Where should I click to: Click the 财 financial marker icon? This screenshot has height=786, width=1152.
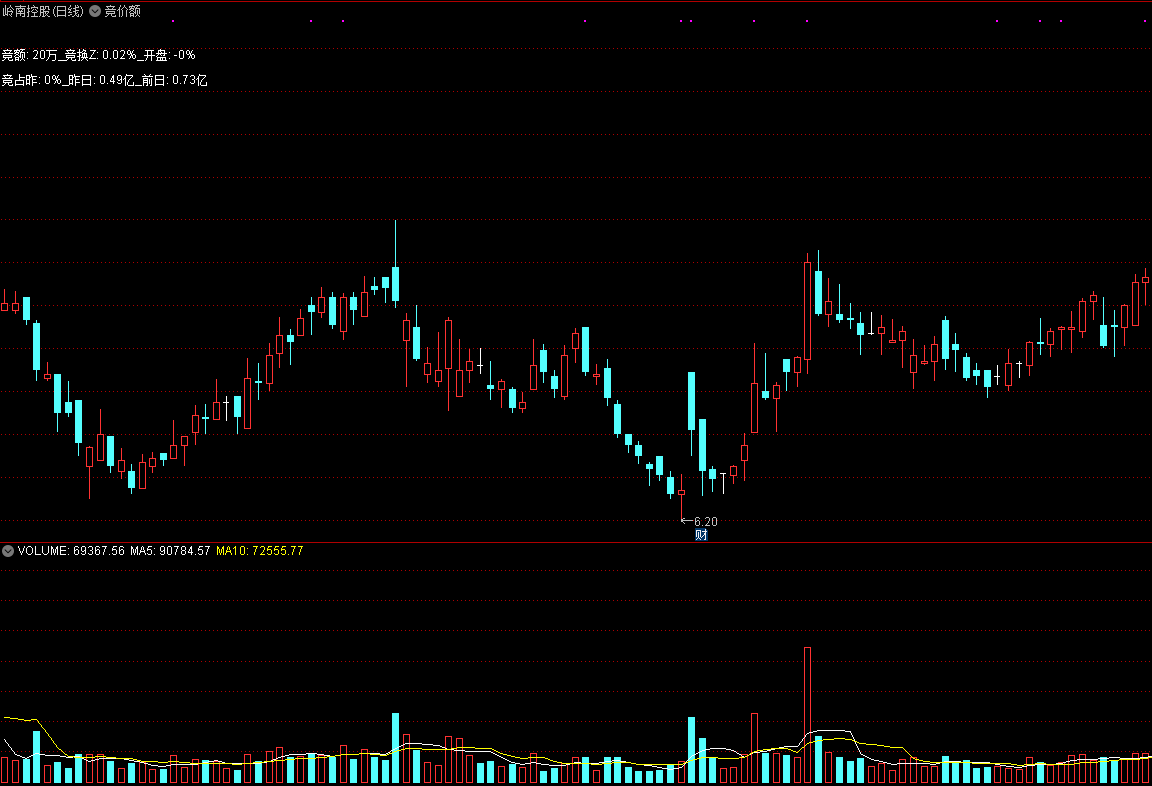[701, 535]
